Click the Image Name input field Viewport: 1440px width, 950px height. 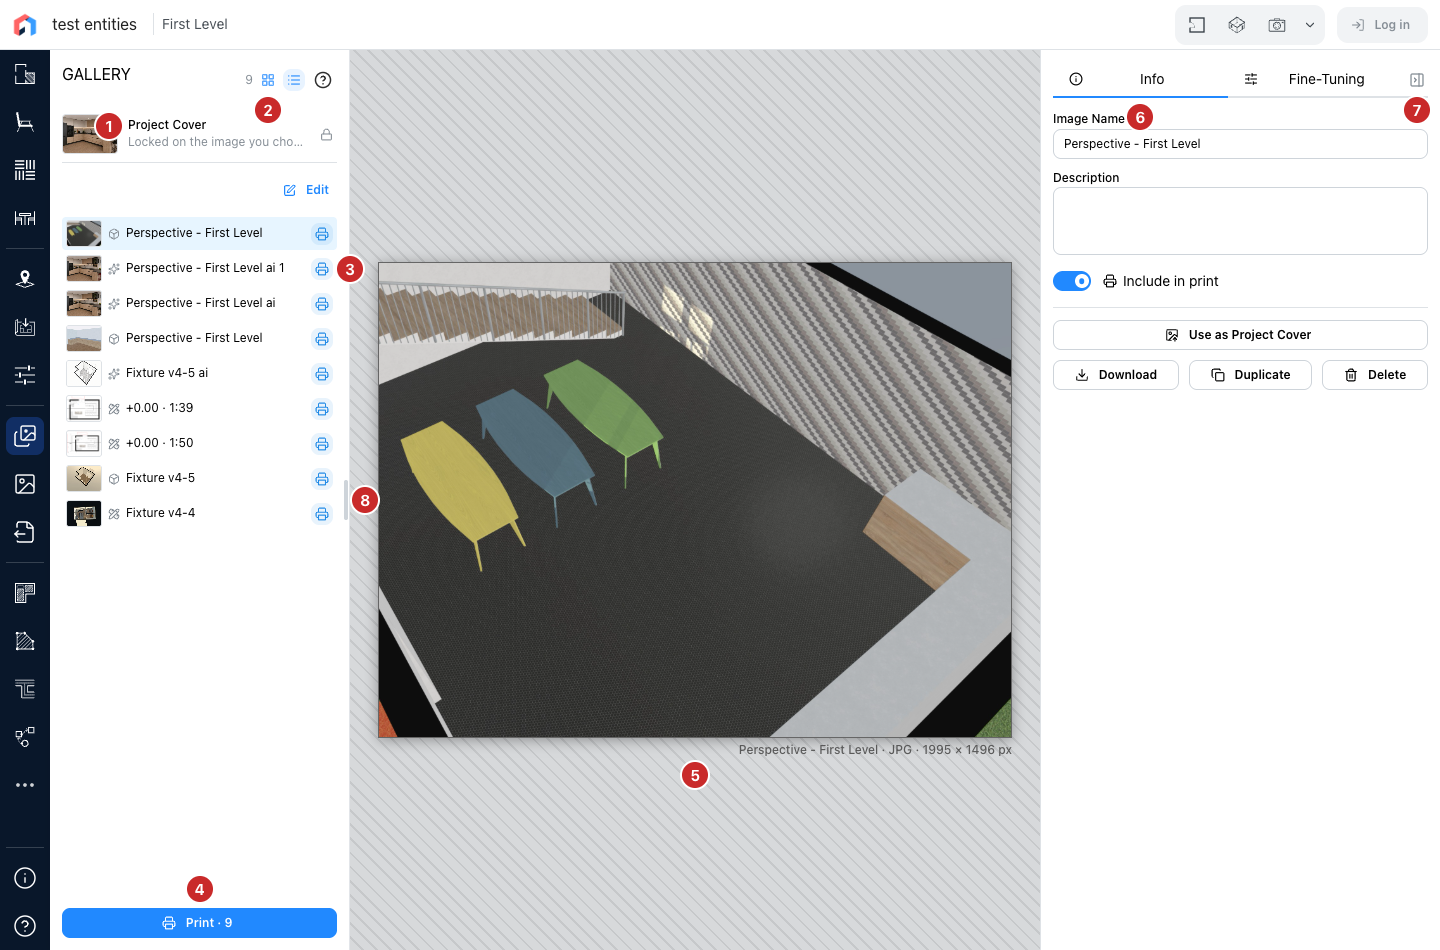point(1240,144)
